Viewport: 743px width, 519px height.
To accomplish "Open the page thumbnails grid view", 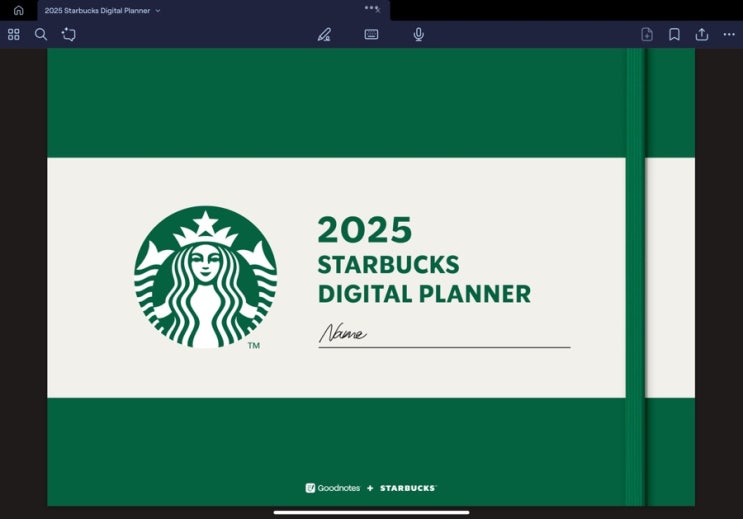I will point(14,34).
